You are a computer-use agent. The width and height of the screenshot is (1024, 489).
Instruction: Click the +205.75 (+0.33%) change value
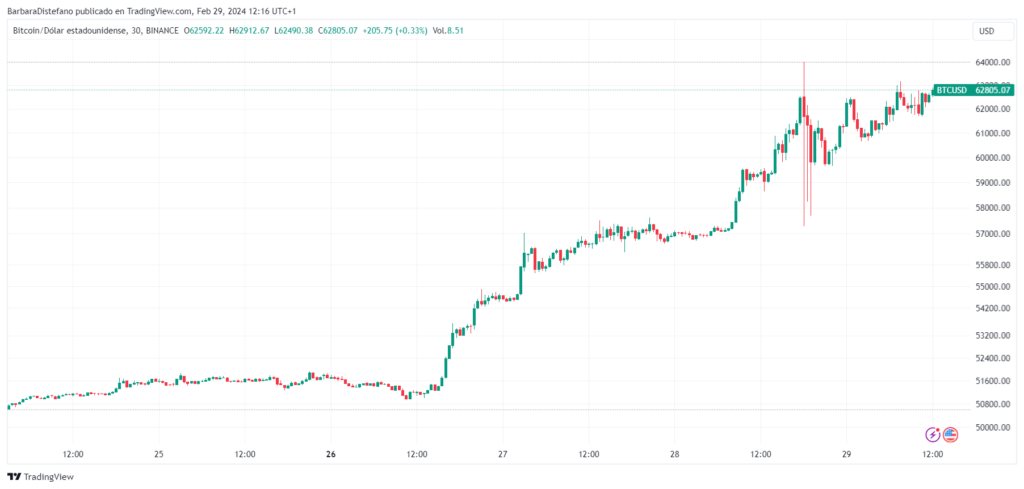pos(399,30)
